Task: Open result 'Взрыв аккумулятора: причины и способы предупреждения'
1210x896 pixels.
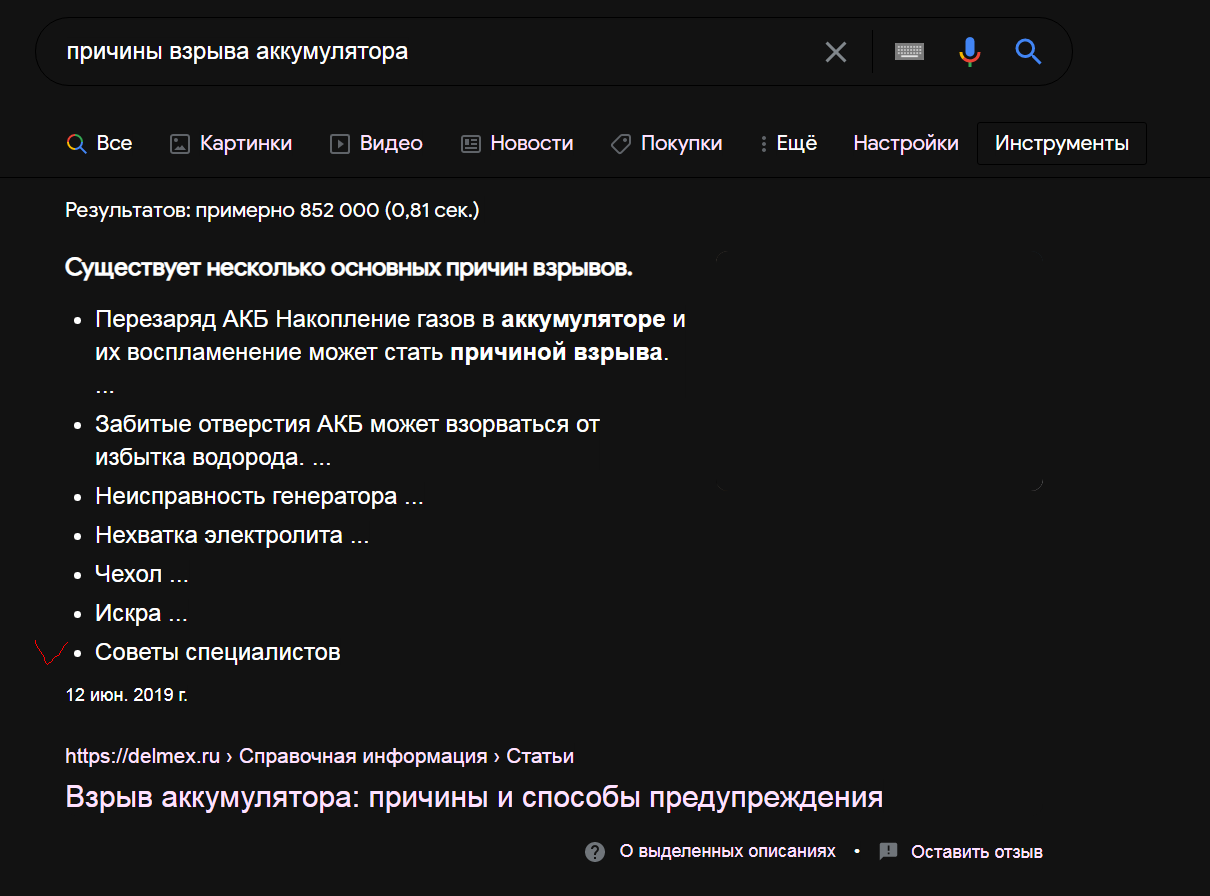Action: click(x=474, y=798)
